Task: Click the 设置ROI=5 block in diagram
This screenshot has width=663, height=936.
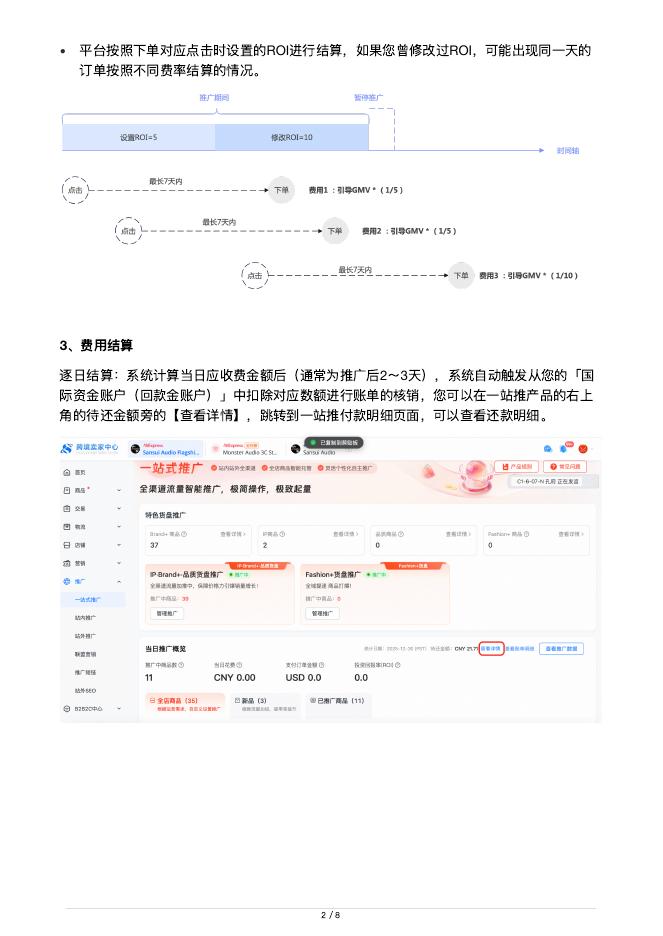Action: point(138,137)
